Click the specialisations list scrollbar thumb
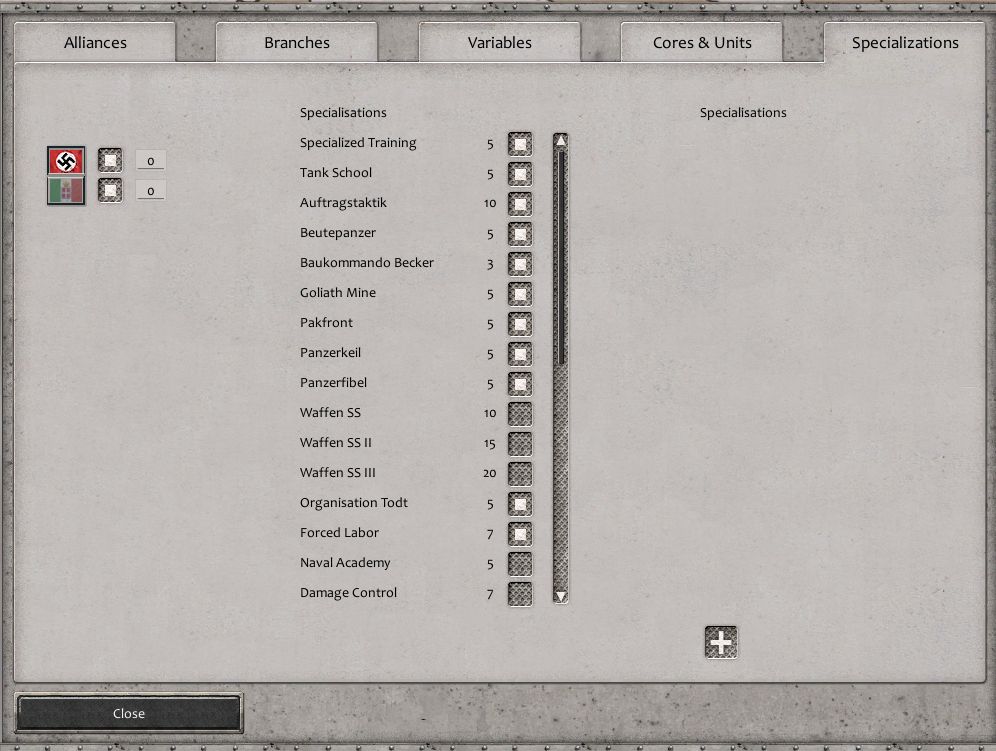This screenshot has height=751, width=996. click(561, 255)
